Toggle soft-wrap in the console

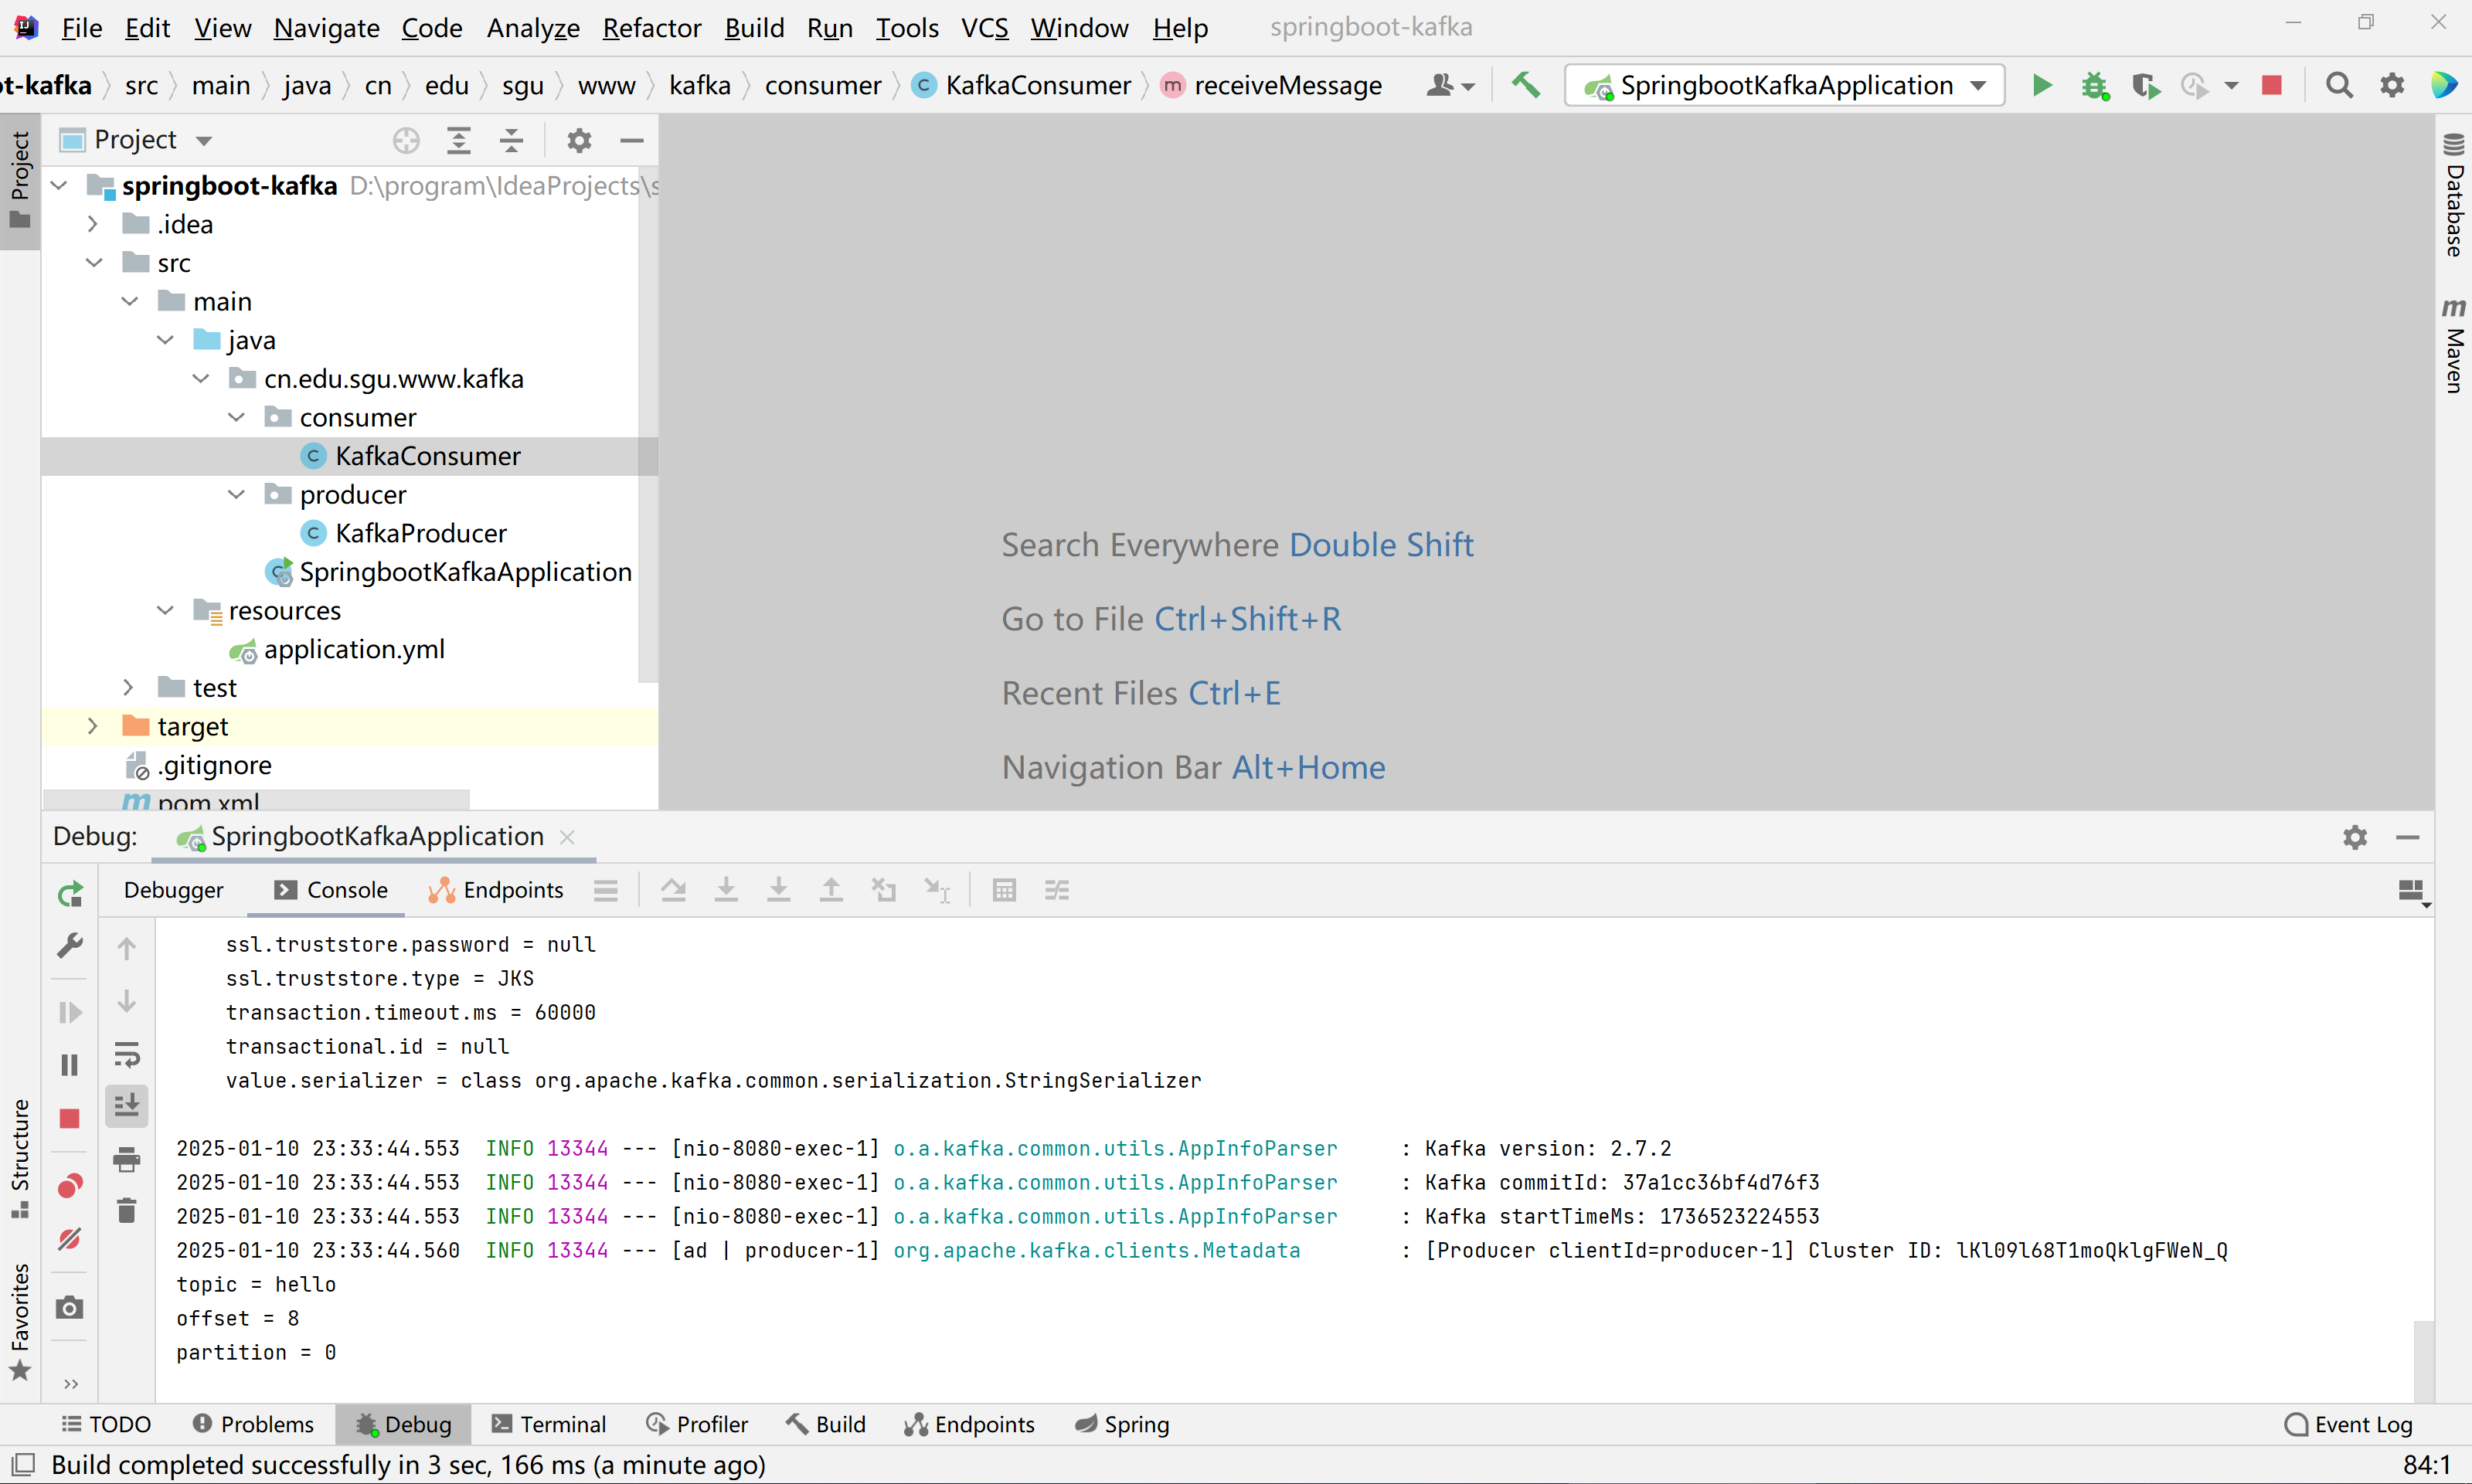(127, 1054)
